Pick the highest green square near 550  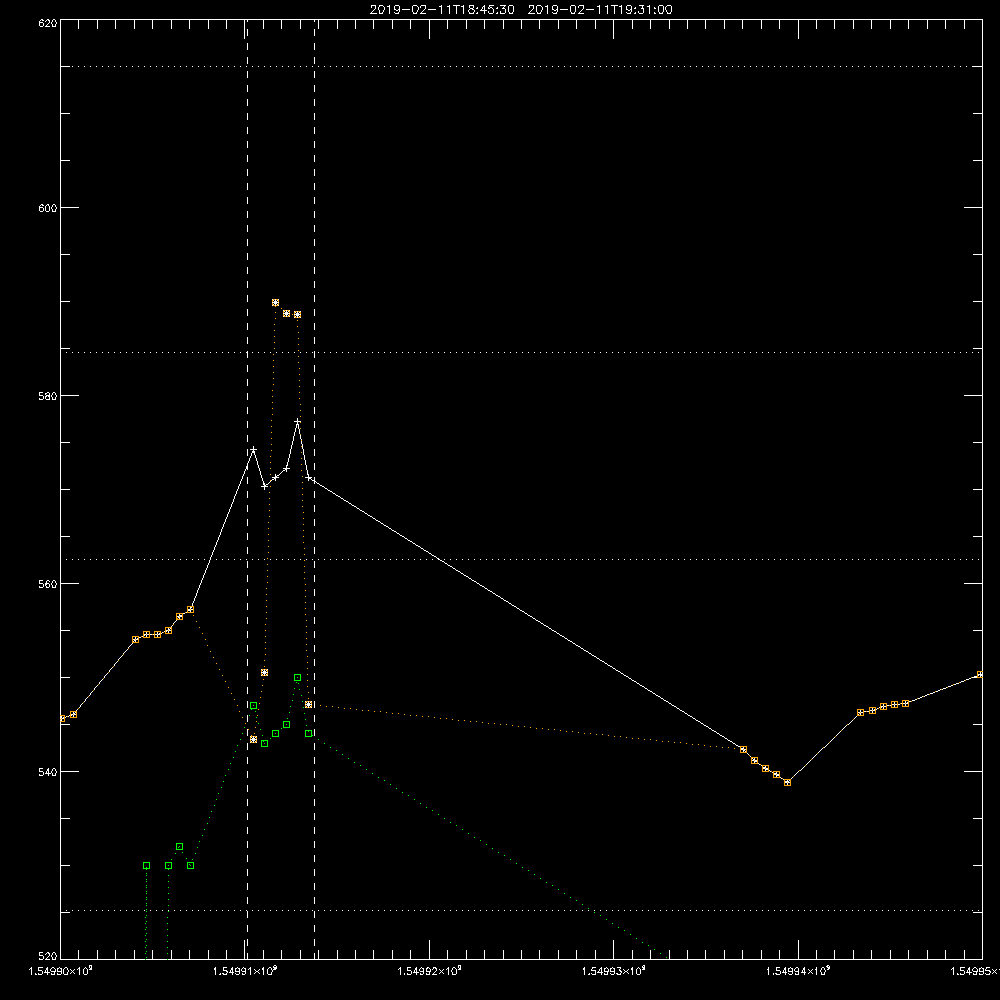(297, 678)
